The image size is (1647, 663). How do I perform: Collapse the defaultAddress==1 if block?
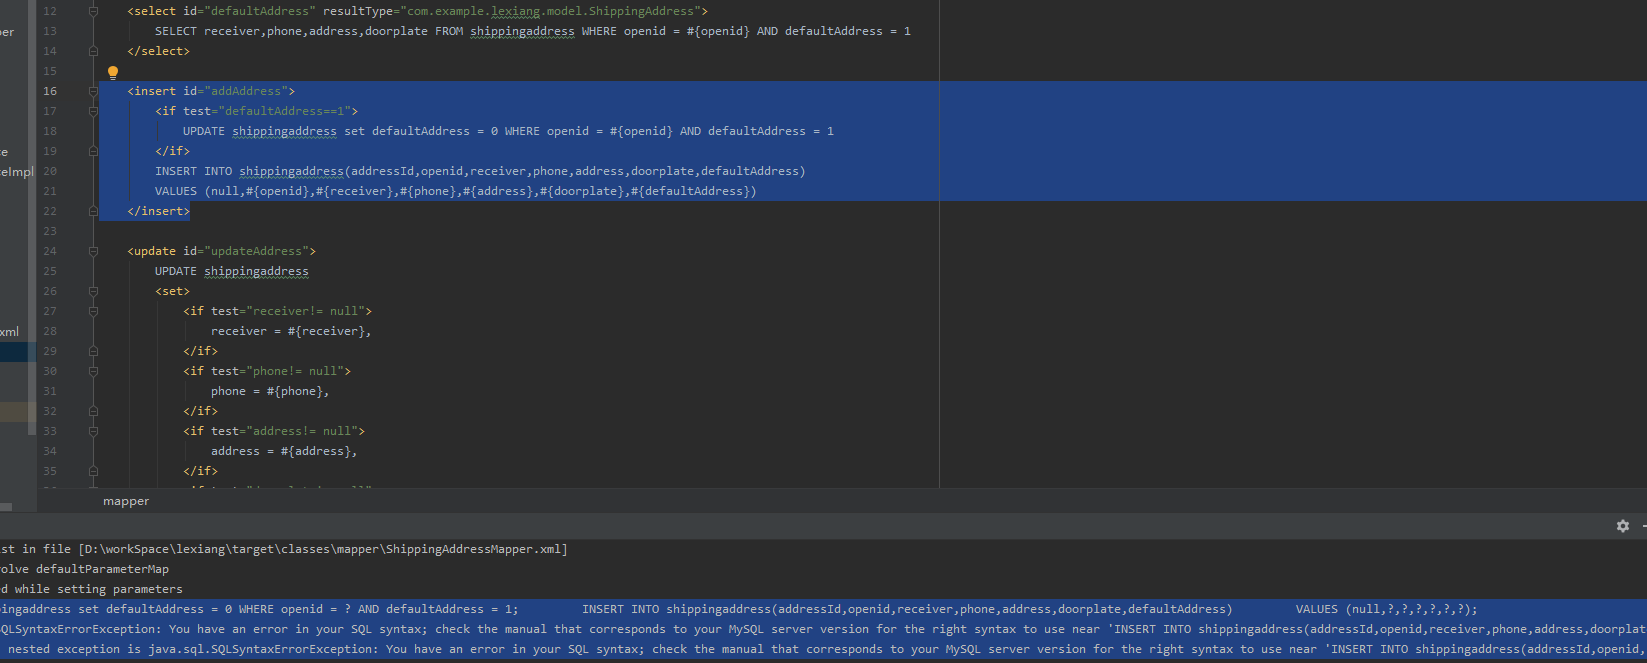93,111
